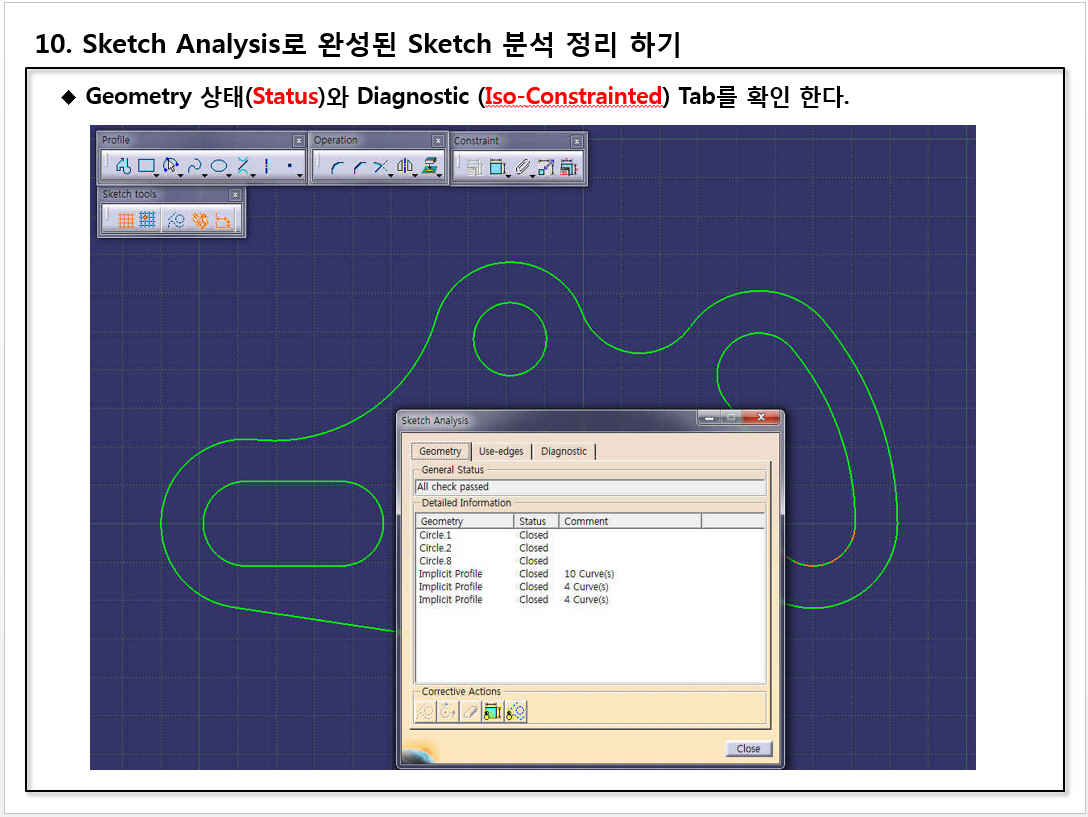Image resolution: width=1088 pixels, height=817 pixels.
Task: Activate the Chamfer tool
Action: [357, 167]
